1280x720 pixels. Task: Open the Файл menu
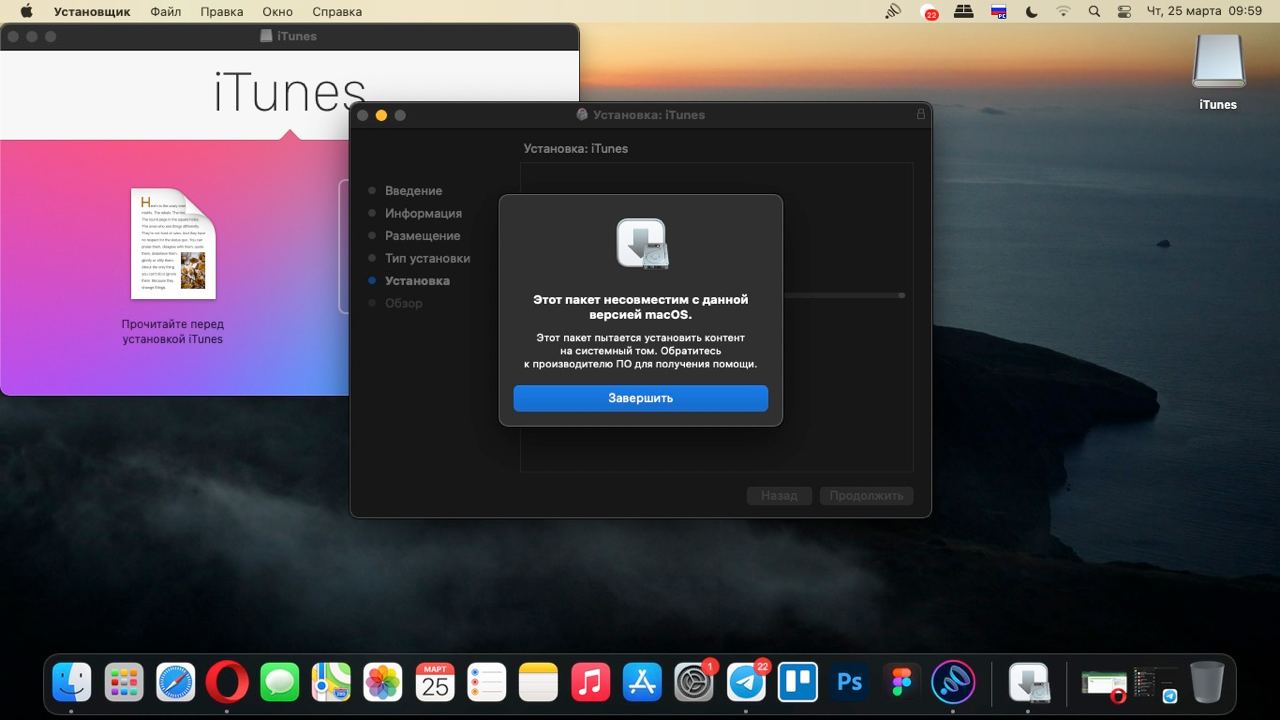(x=166, y=12)
